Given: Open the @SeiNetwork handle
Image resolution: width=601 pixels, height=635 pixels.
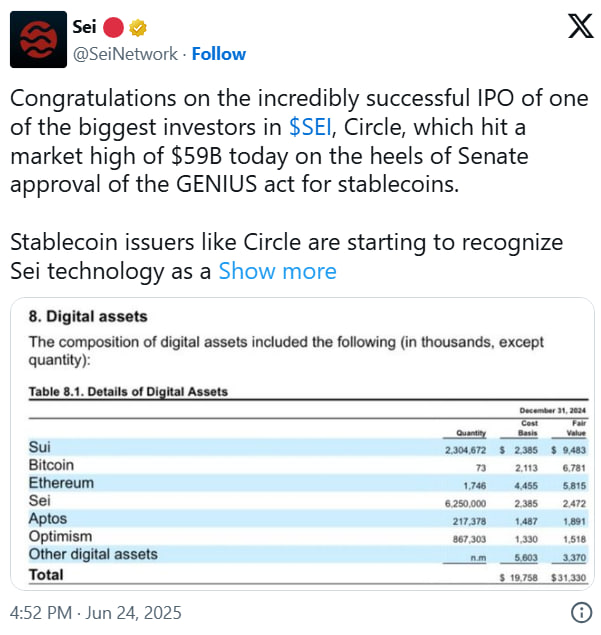Looking at the screenshot, I should tap(124, 53).
